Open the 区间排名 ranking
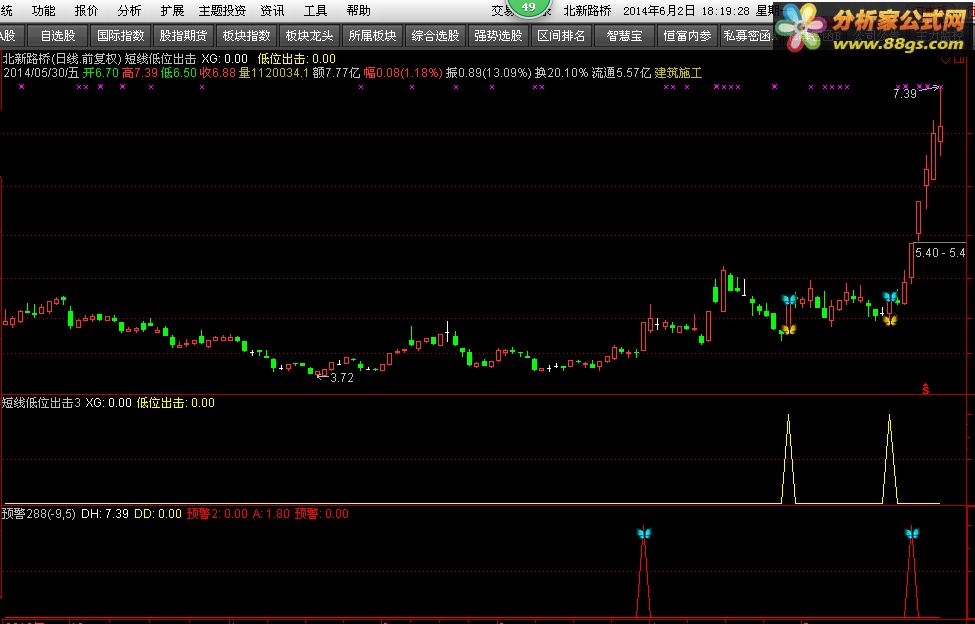Image resolution: width=975 pixels, height=624 pixels. pos(561,36)
